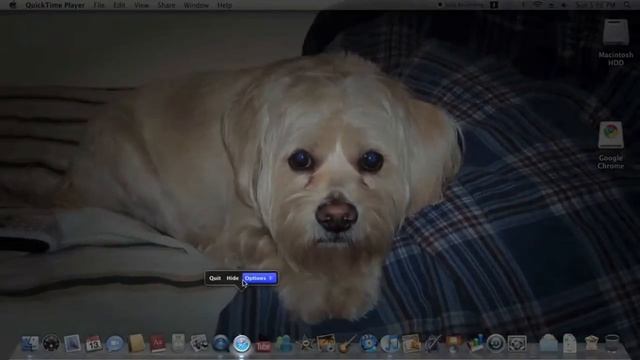Viewport: 640px width, 360px height.
Task: Open the Share menu
Action: [166, 5]
